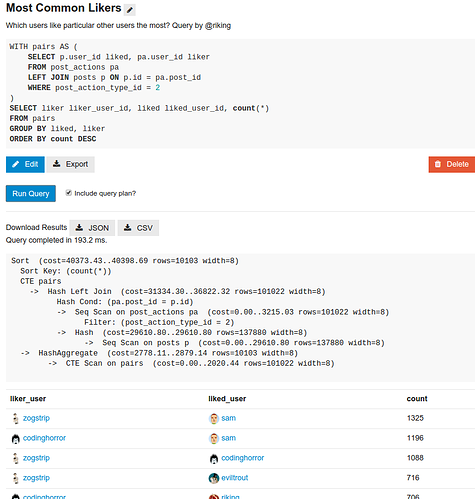Click the liker_user column header
Image resolution: width=475 pixels, height=499 pixels.
click(x=28, y=399)
